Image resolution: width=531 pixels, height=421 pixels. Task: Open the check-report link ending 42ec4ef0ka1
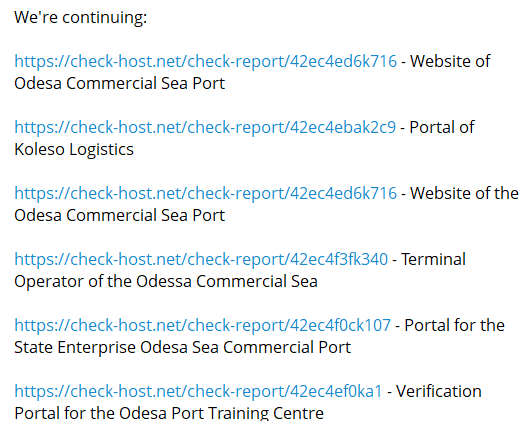(198, 392)
